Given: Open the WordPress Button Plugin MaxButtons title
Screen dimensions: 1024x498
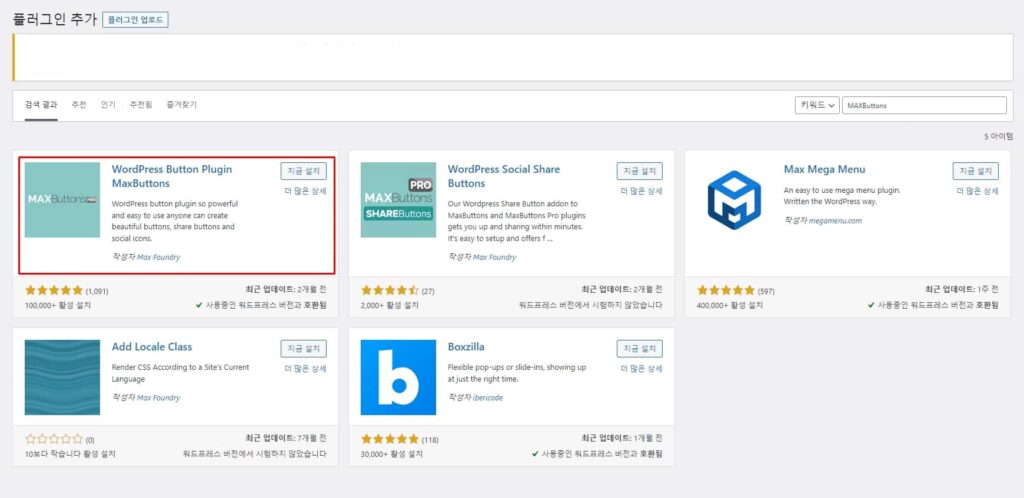Looking at the screenshot, I should [x=172, y=176].
